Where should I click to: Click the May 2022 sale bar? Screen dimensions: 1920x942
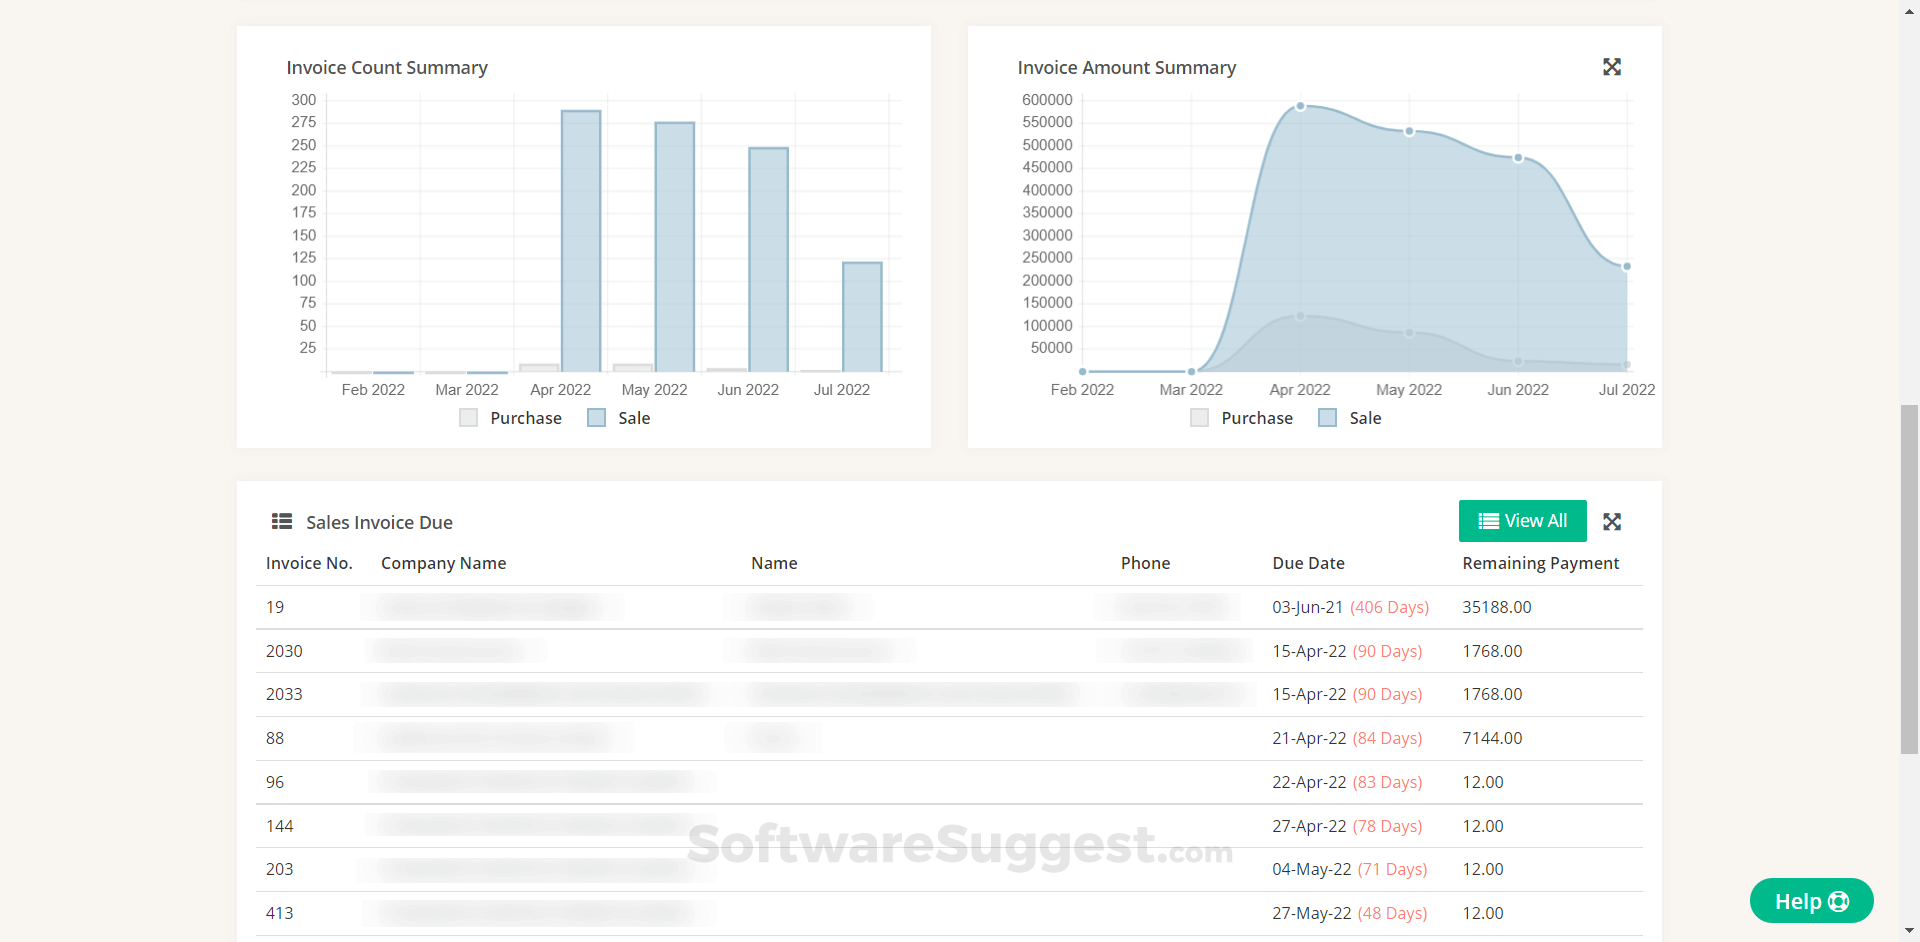click(674, 247)
